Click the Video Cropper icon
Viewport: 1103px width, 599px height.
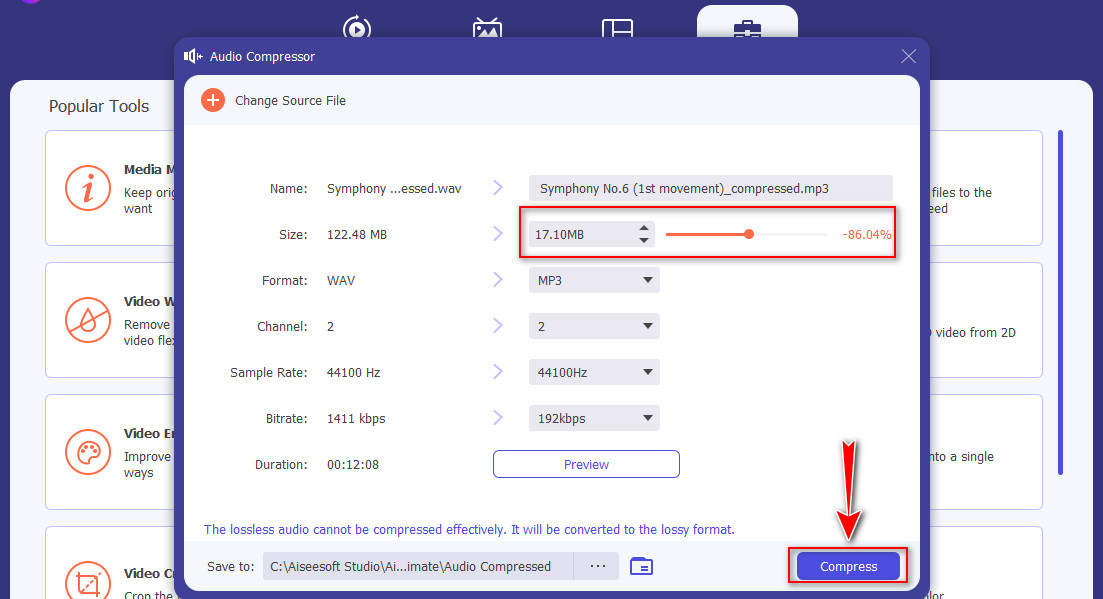87,580
